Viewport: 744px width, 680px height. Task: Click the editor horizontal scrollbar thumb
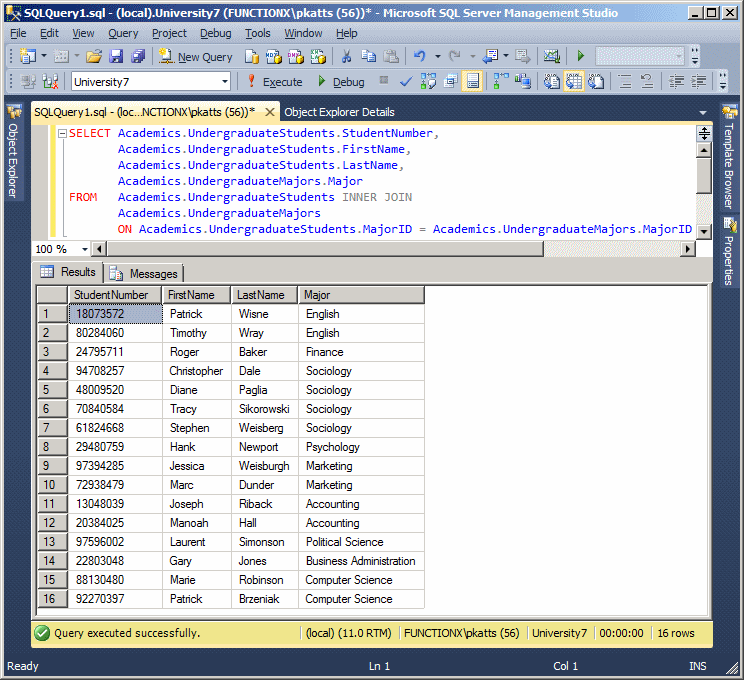pyautogui.click(x=326, y=249)
